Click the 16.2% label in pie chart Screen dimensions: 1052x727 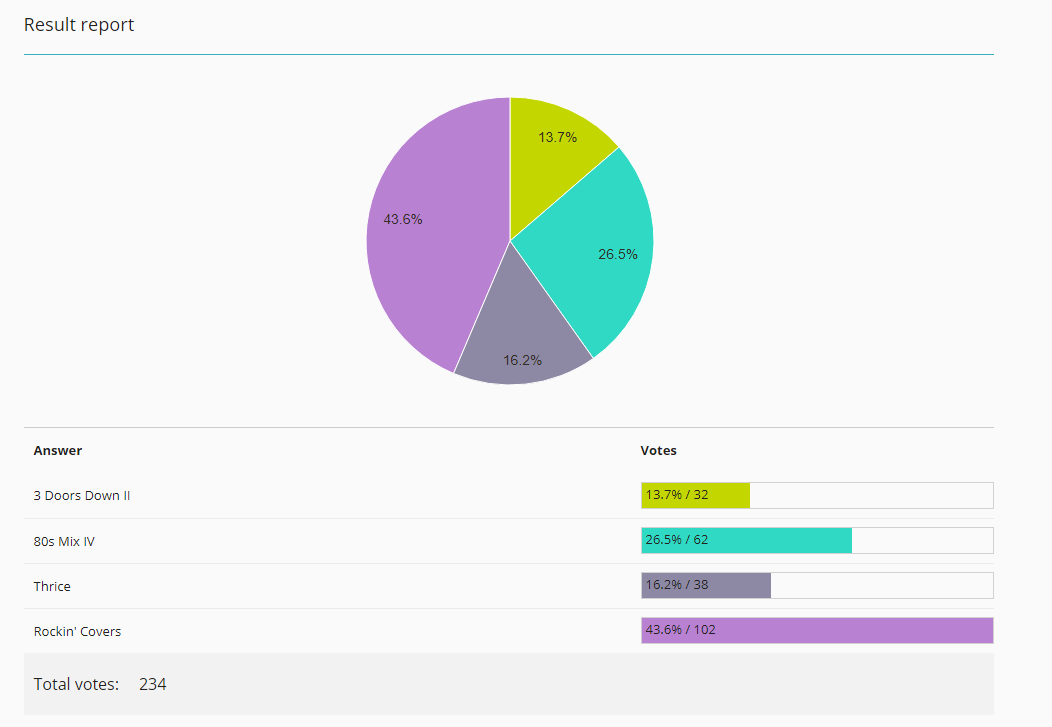pyautogui.click(x=522, y=360)
